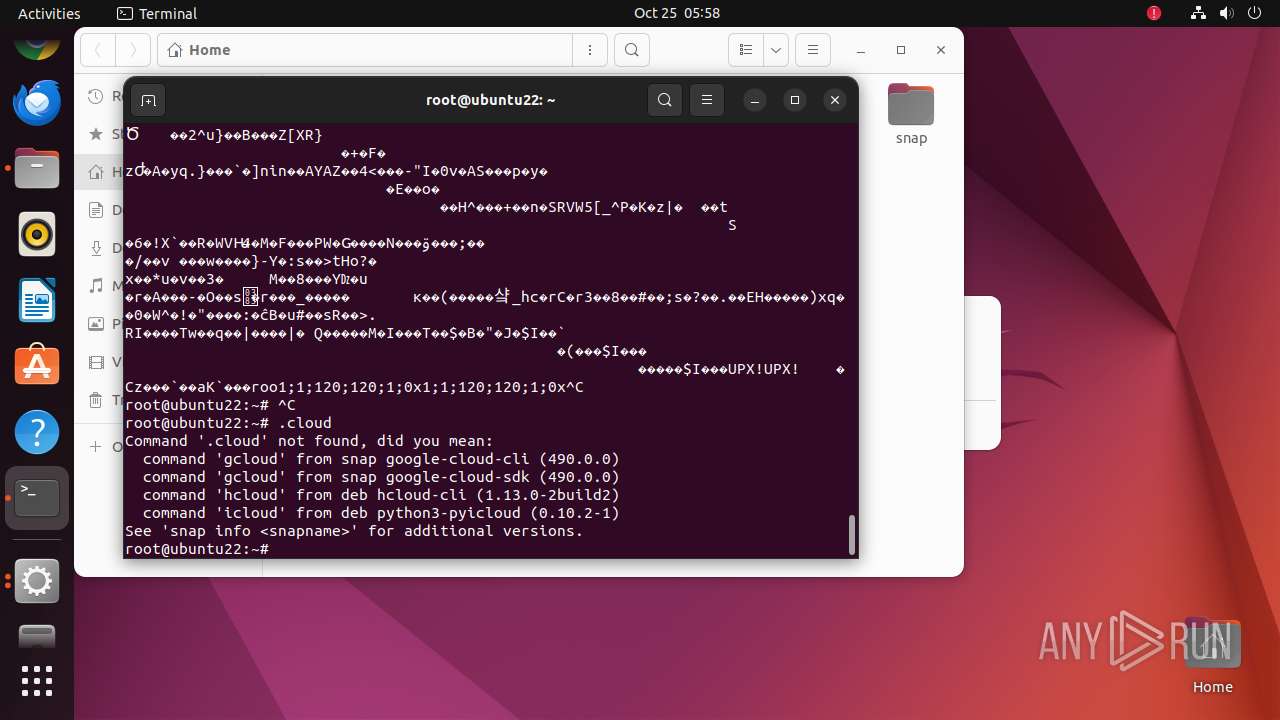Minimize the terminal window
1280x720 pixels.
[755, 100]
